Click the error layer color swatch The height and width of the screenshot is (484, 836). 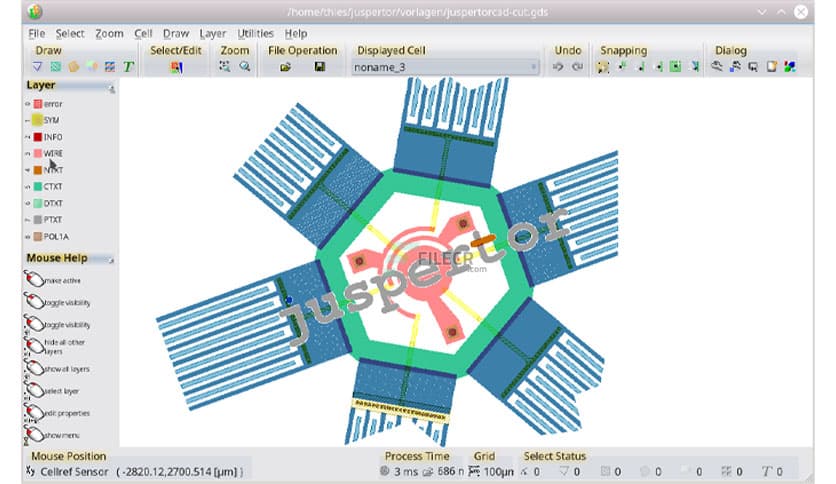point(38,104)
